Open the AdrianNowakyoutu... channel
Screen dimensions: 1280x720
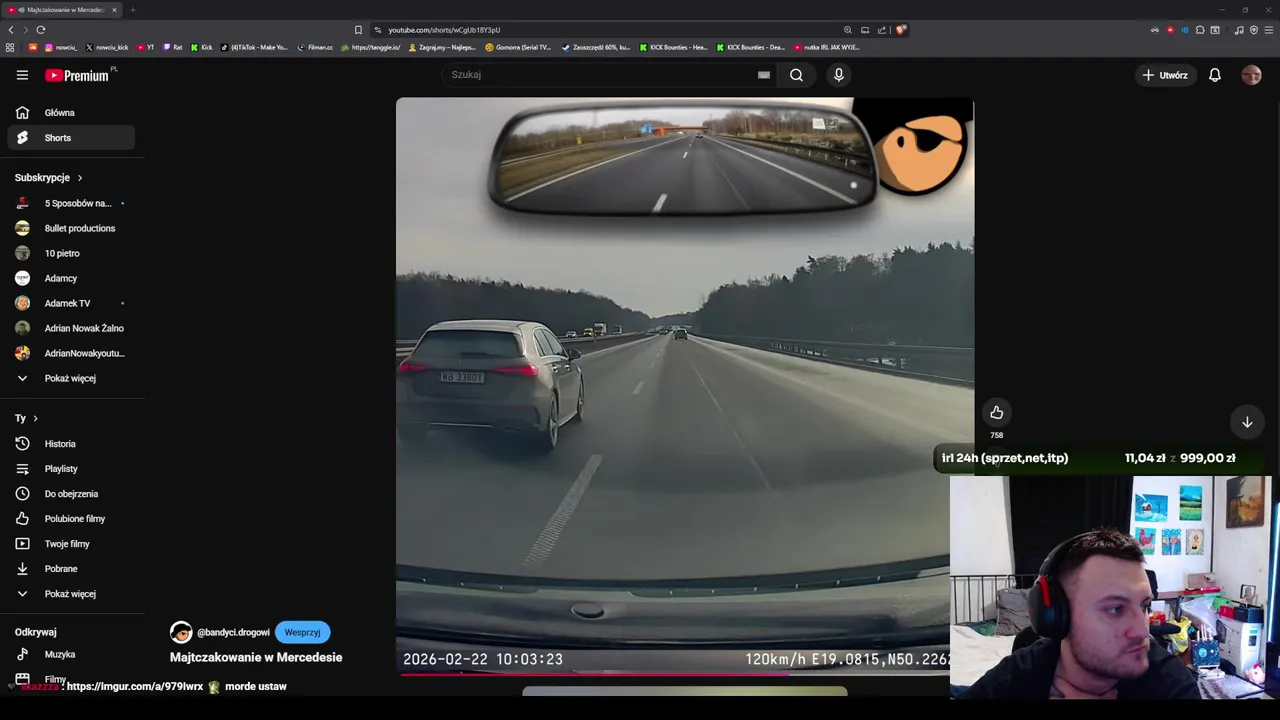[x=71, y=353]
